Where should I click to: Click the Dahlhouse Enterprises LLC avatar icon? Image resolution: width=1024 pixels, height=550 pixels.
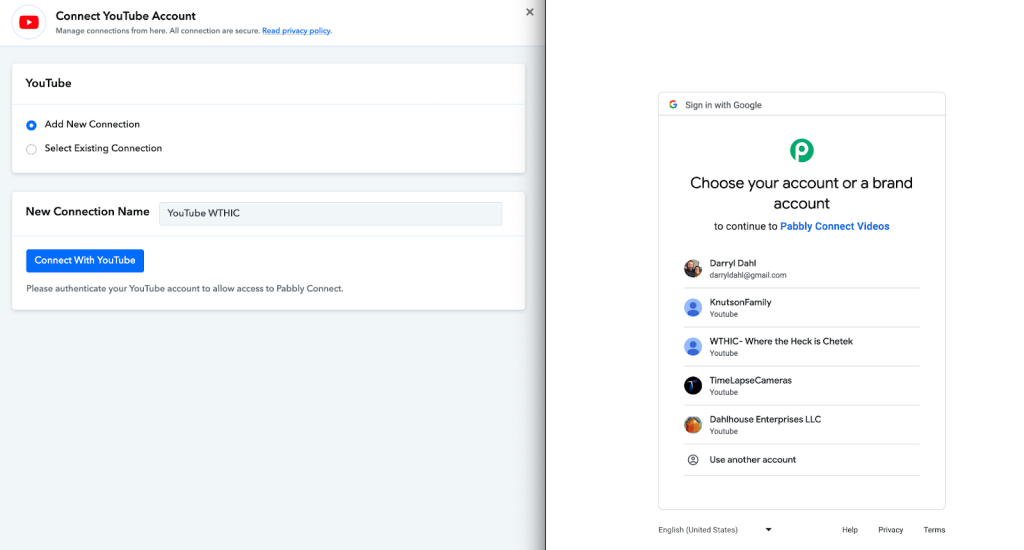[x=693, y=425]
